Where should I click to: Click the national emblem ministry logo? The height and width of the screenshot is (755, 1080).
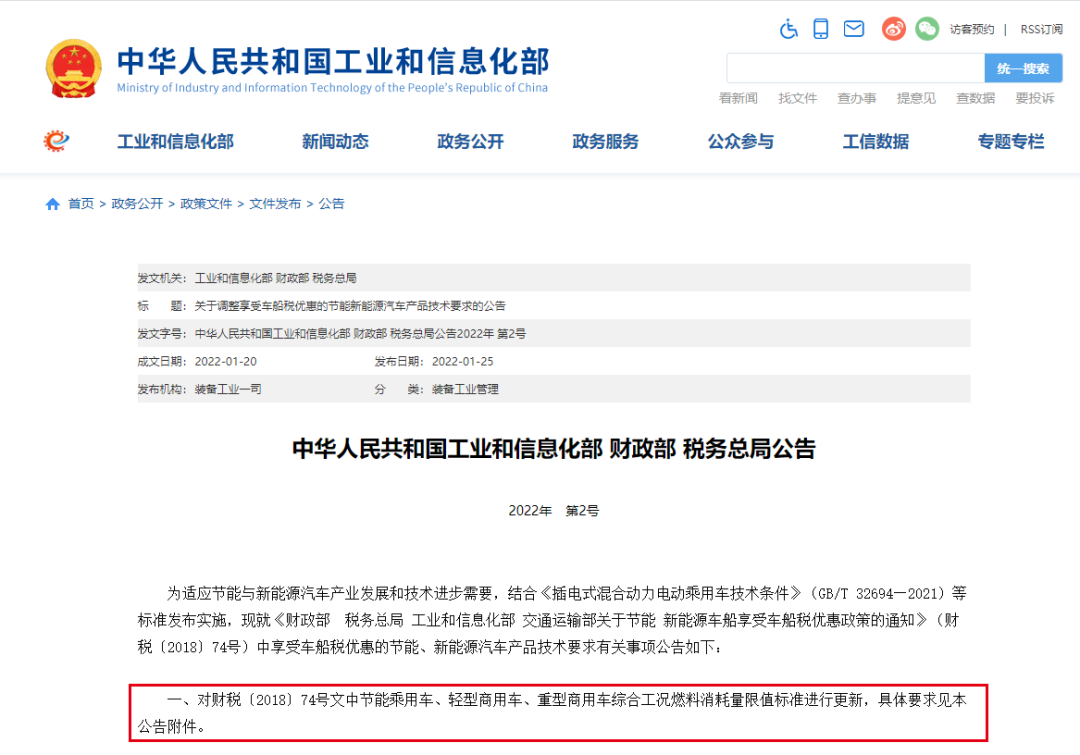pos(73,68)
